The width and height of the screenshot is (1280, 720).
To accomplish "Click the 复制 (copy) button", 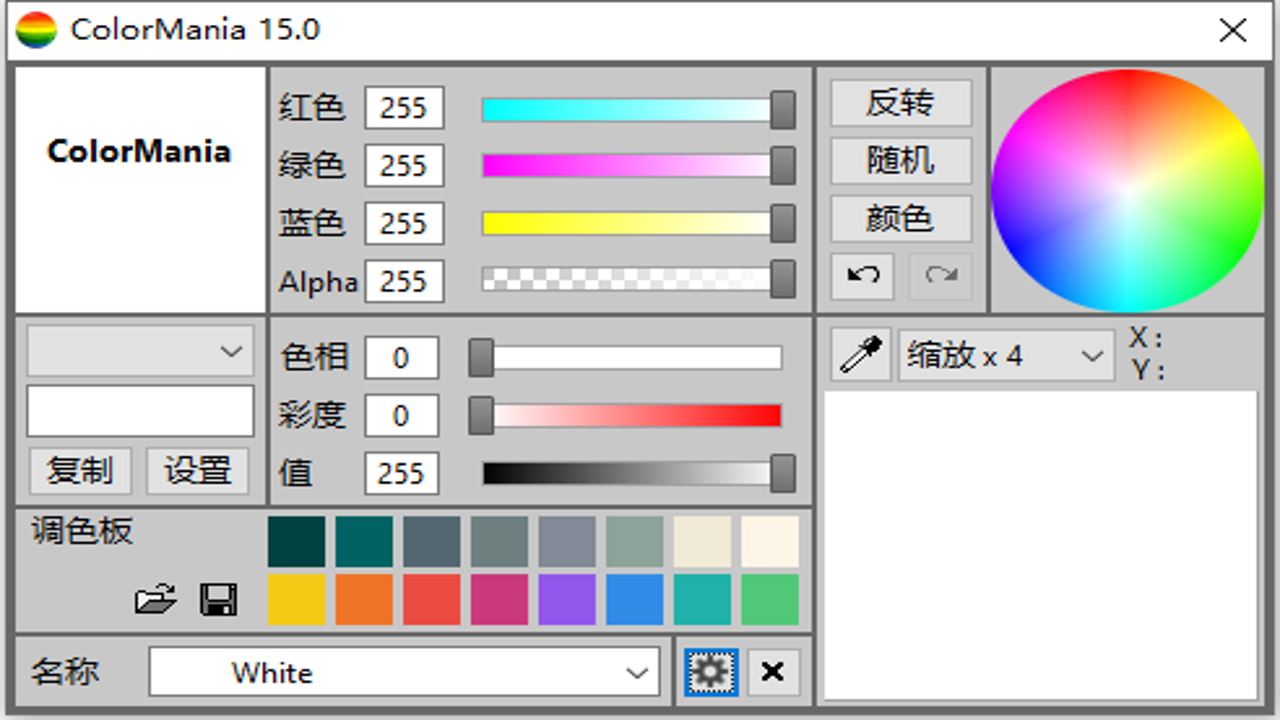I will tap(80, 470).
